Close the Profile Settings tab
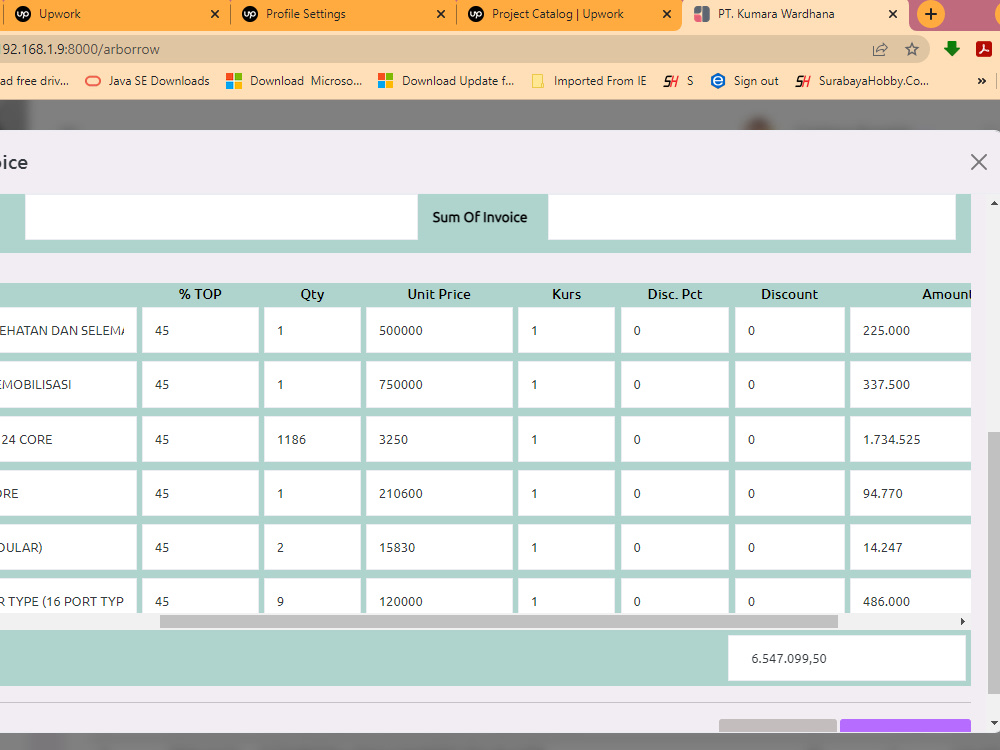The image size is (1000, 750). (441, 14)
